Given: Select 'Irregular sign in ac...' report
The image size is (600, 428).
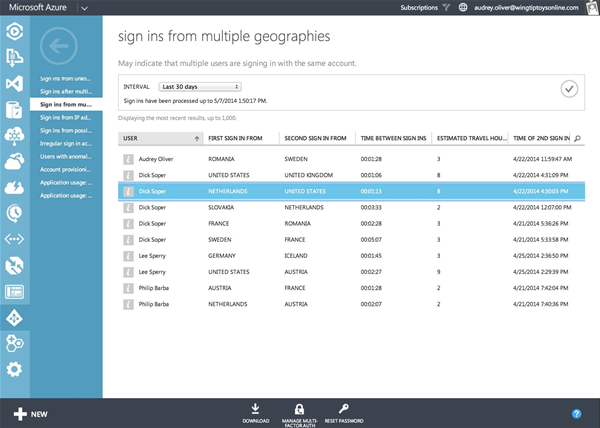Looking at the screenshot, I should [x=66, y=144].
